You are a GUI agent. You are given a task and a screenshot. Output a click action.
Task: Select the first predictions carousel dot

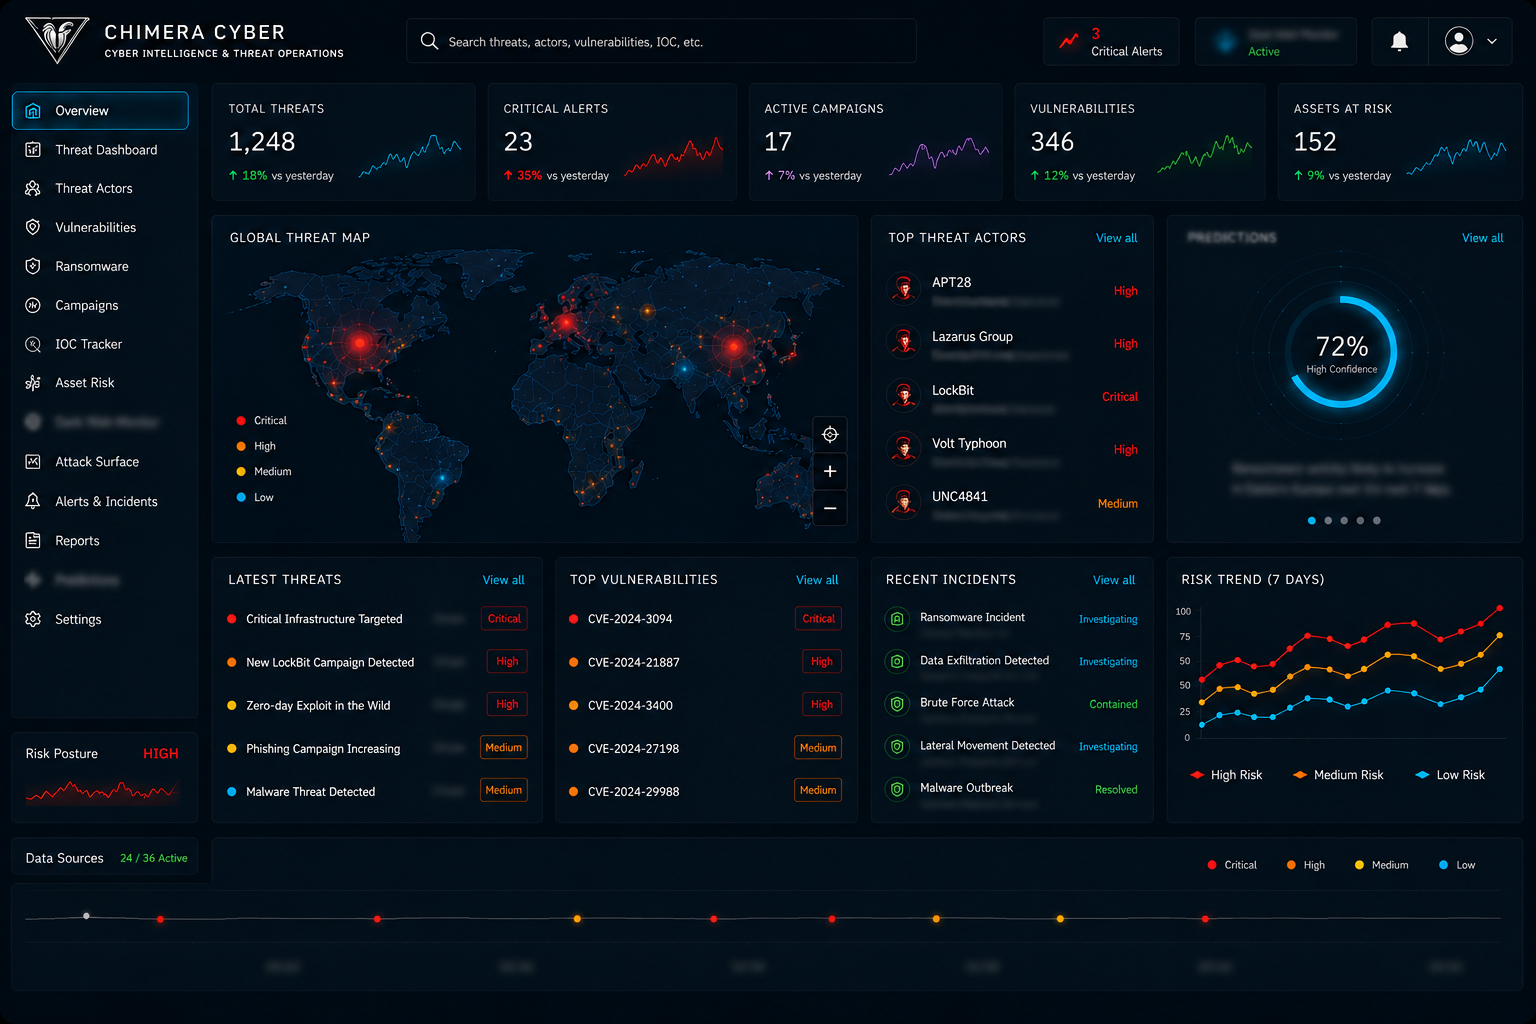pos(1312,520)
